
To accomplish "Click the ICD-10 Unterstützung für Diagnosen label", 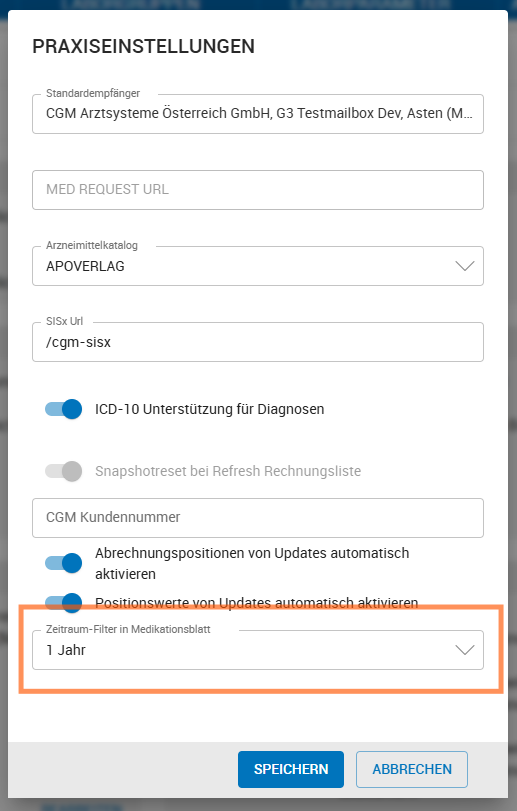I will click(x=209, y=409).
